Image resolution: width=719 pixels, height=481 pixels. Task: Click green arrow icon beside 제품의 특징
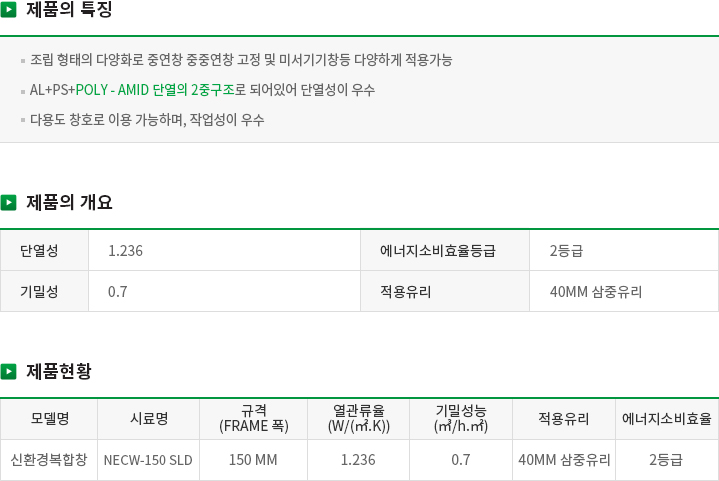pos(8,10)
